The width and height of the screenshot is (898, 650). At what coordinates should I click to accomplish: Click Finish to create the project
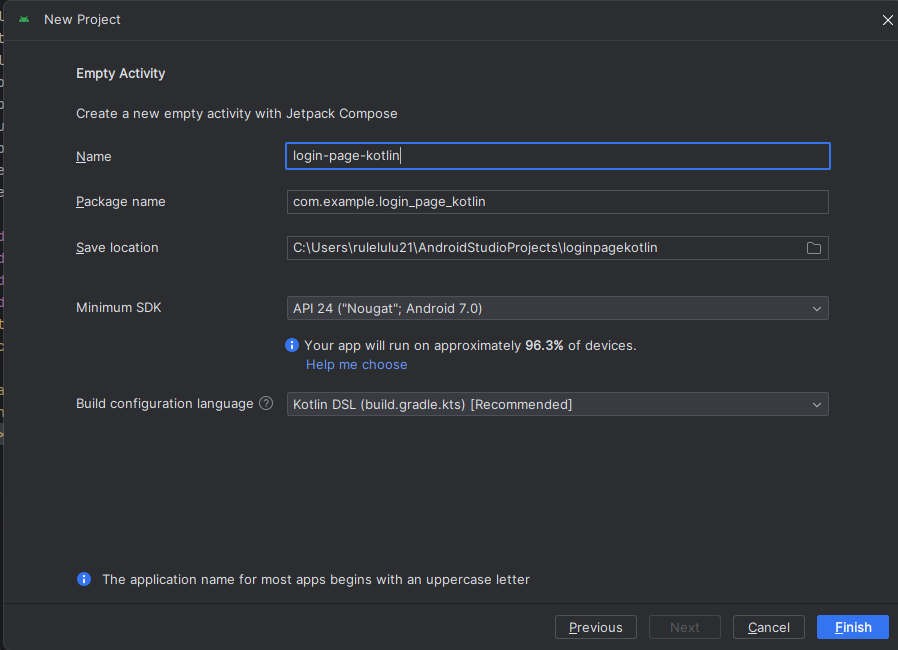click(x=853, y=627)
